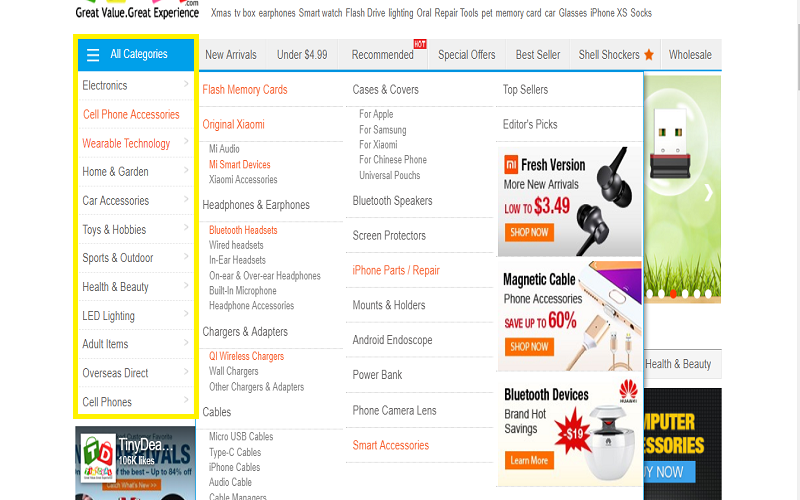Click the Mi logo in Fresh Version ad
This screenshot has width=800, height=500.
[511, 165]
